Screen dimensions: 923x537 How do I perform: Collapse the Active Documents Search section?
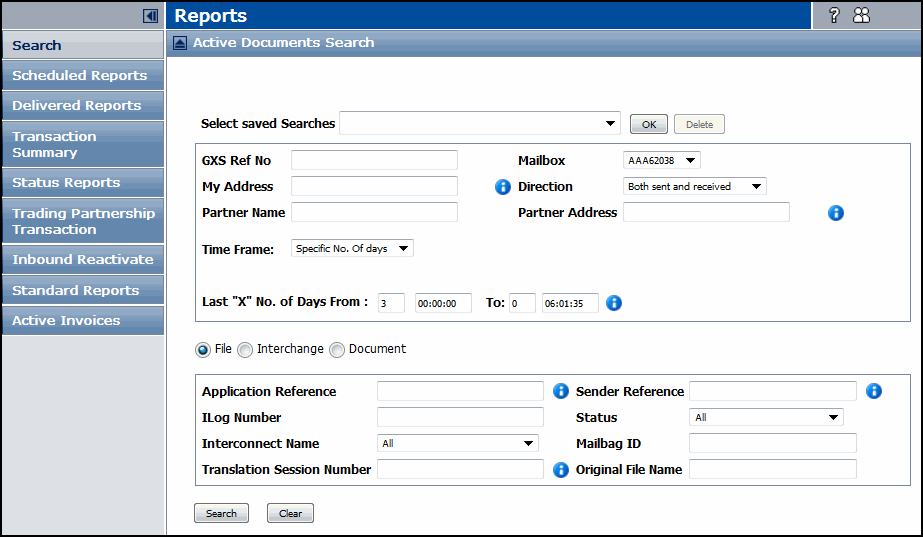click(x=180, y=43)
